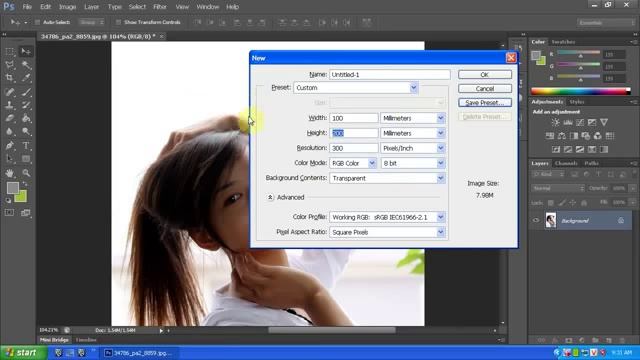Select the Clone Stamp tool
640x360 pixels.
9,105
